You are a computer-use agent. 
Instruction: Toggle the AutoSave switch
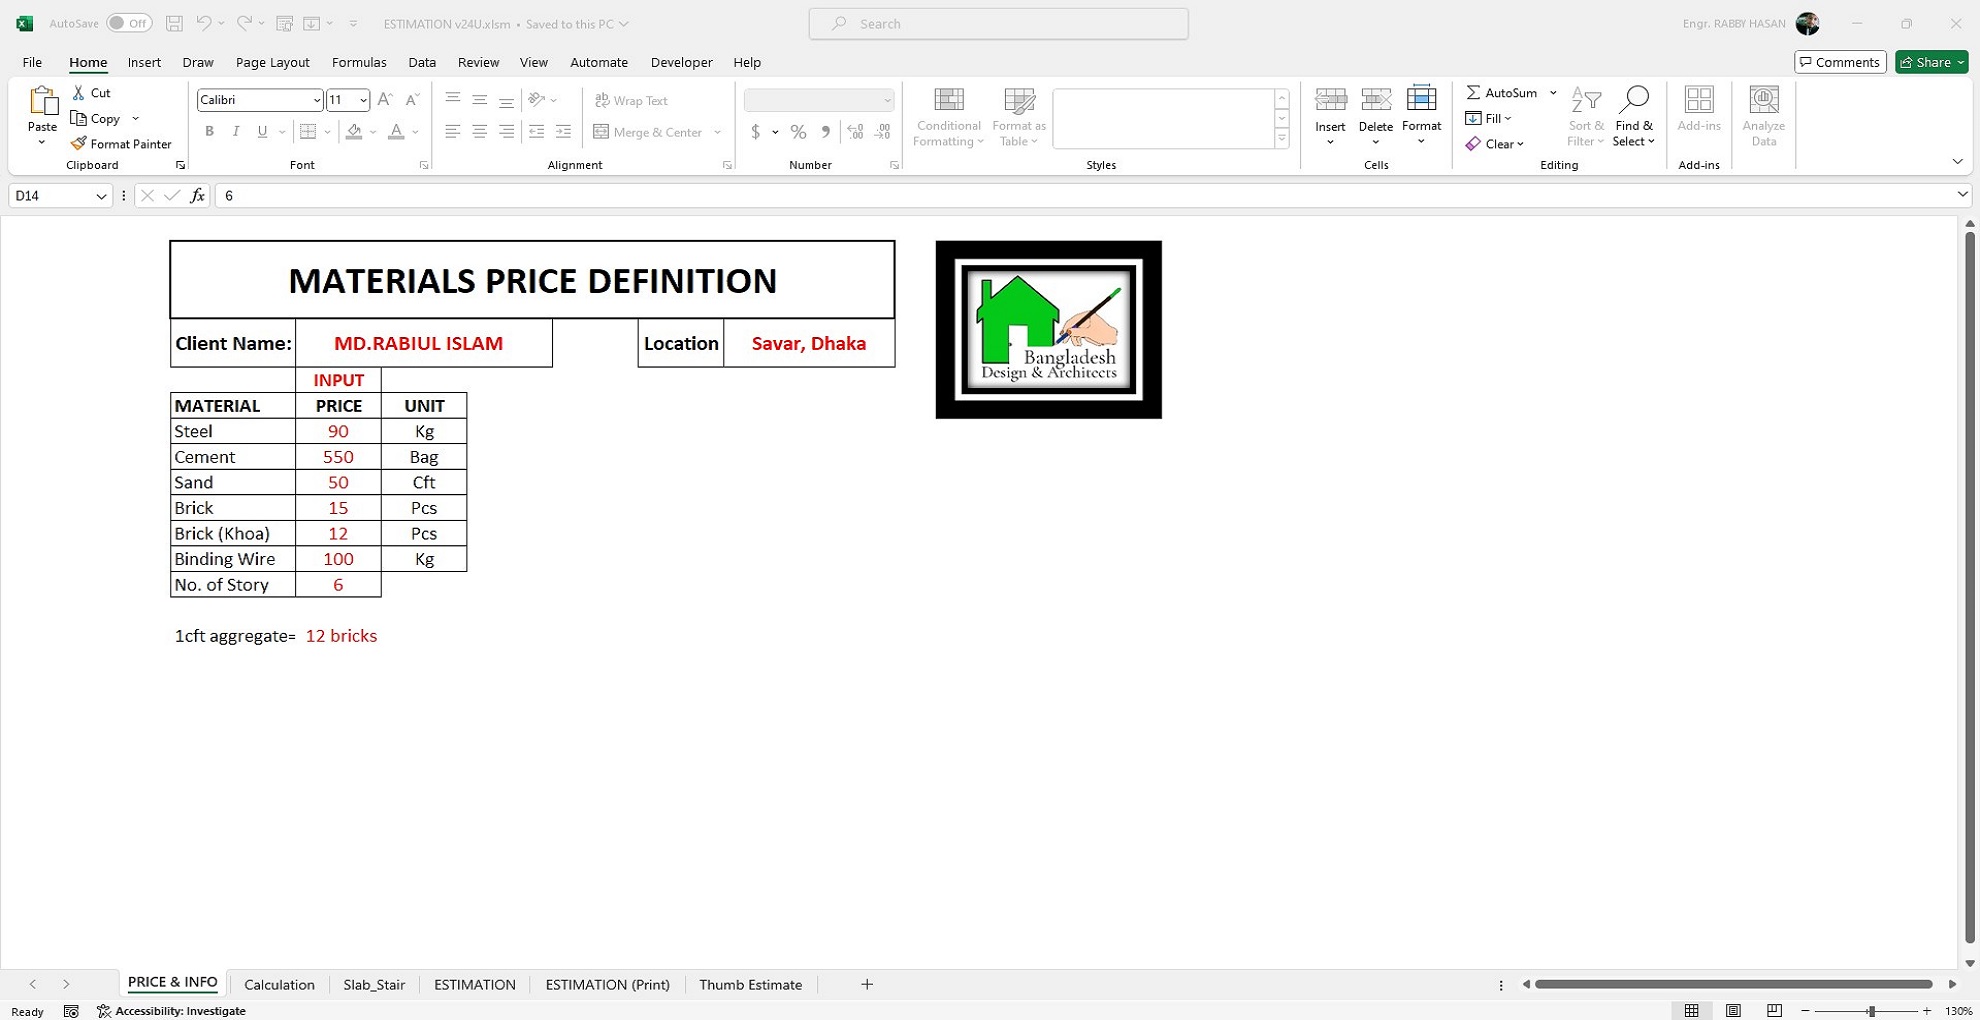click(129, 23)
